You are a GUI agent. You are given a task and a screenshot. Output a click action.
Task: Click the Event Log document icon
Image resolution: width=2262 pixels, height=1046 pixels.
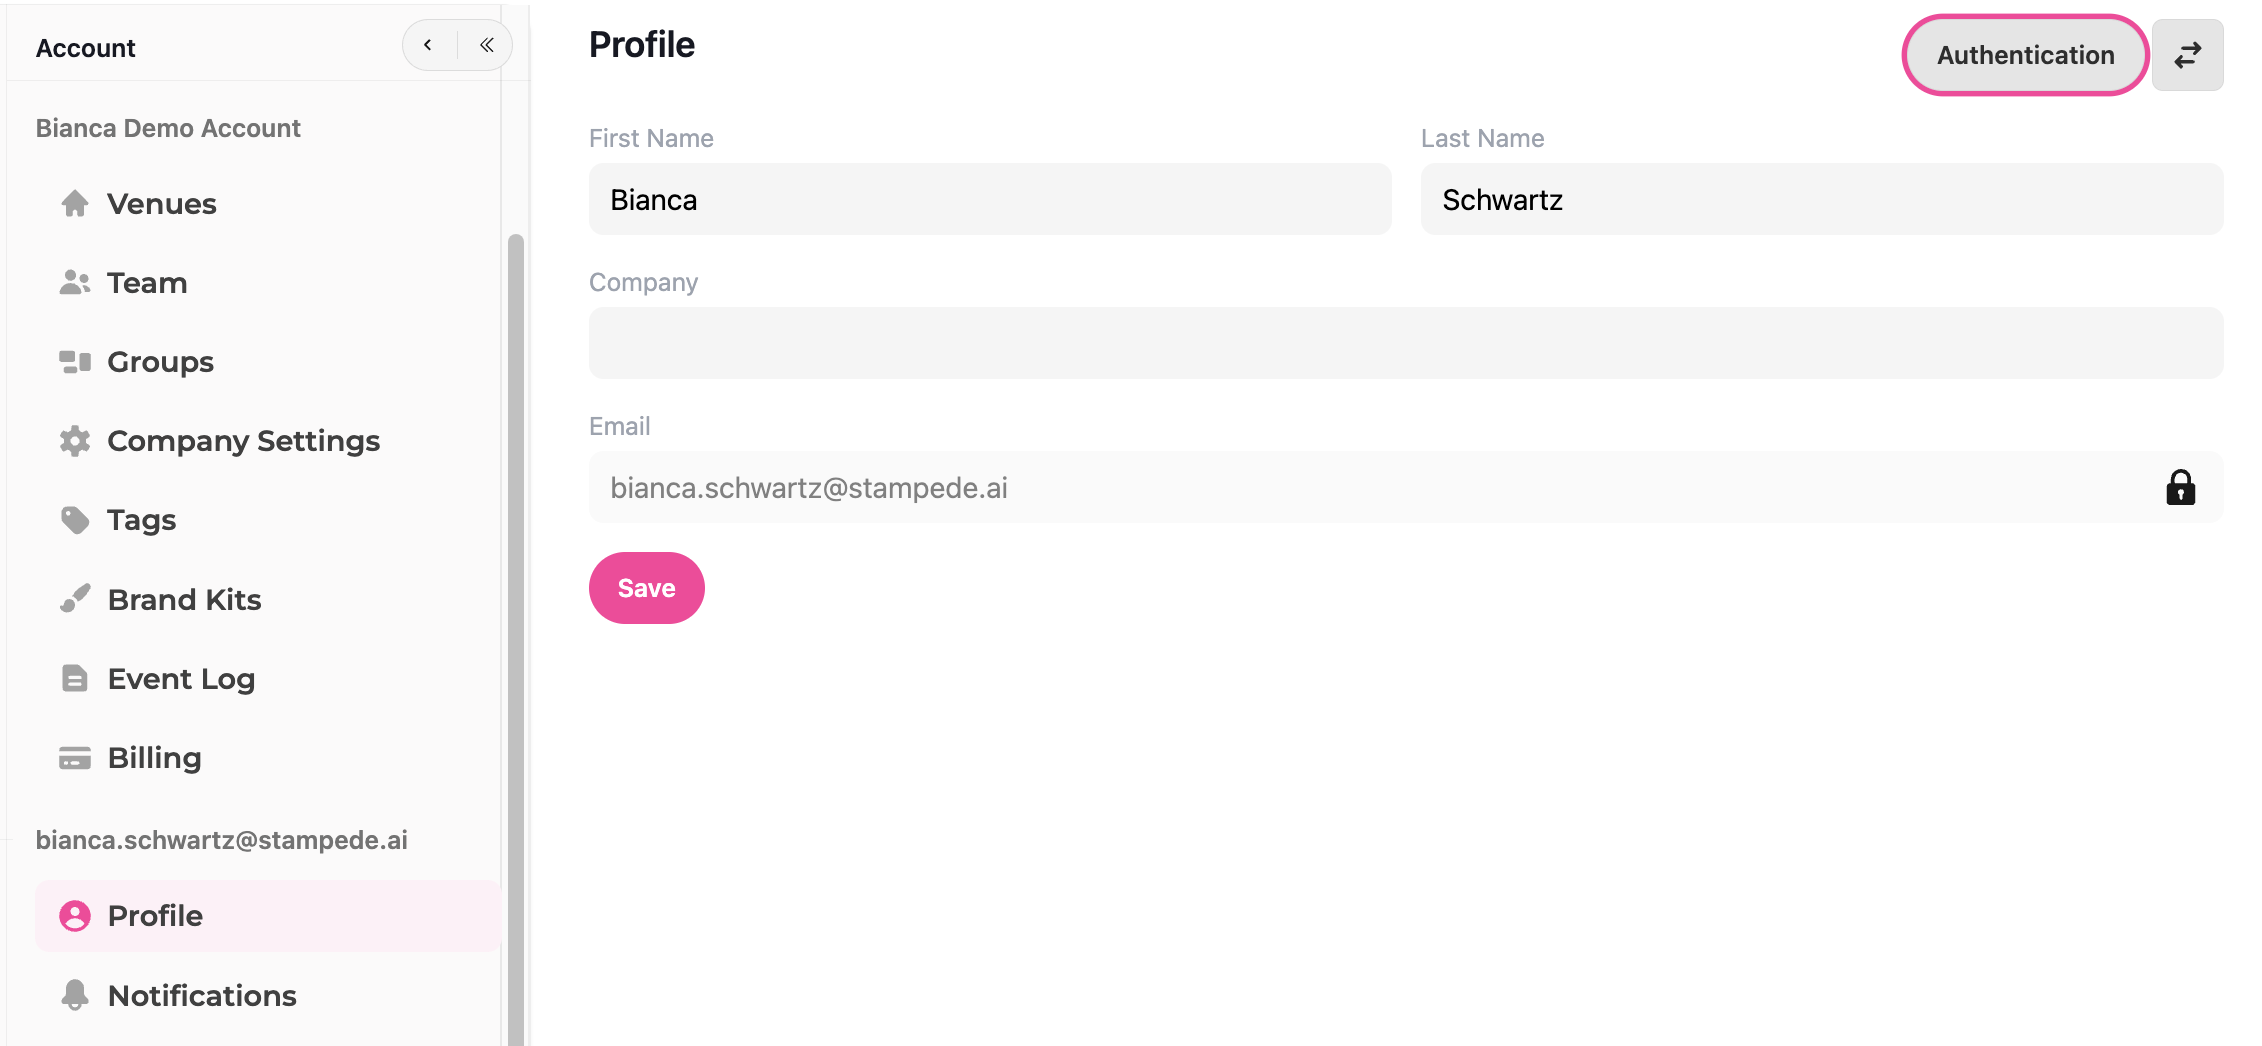(75, 678)
